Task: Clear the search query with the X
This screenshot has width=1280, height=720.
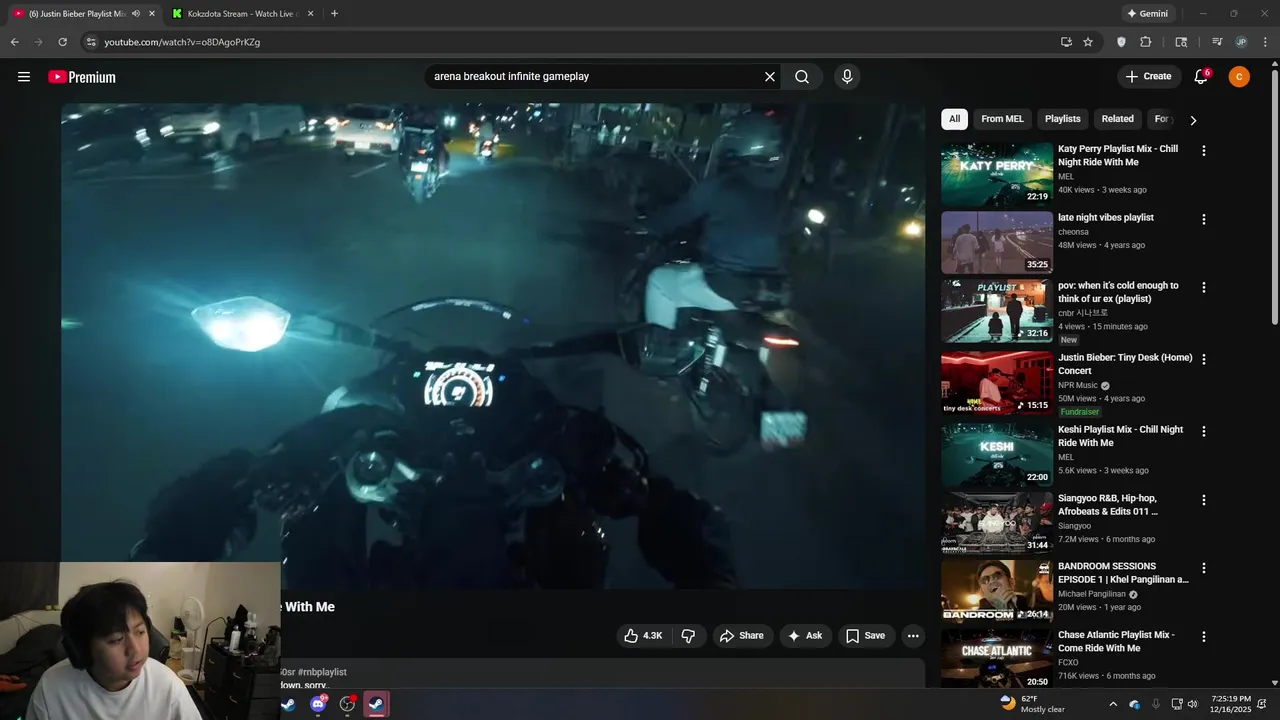Action: [770, 77]
